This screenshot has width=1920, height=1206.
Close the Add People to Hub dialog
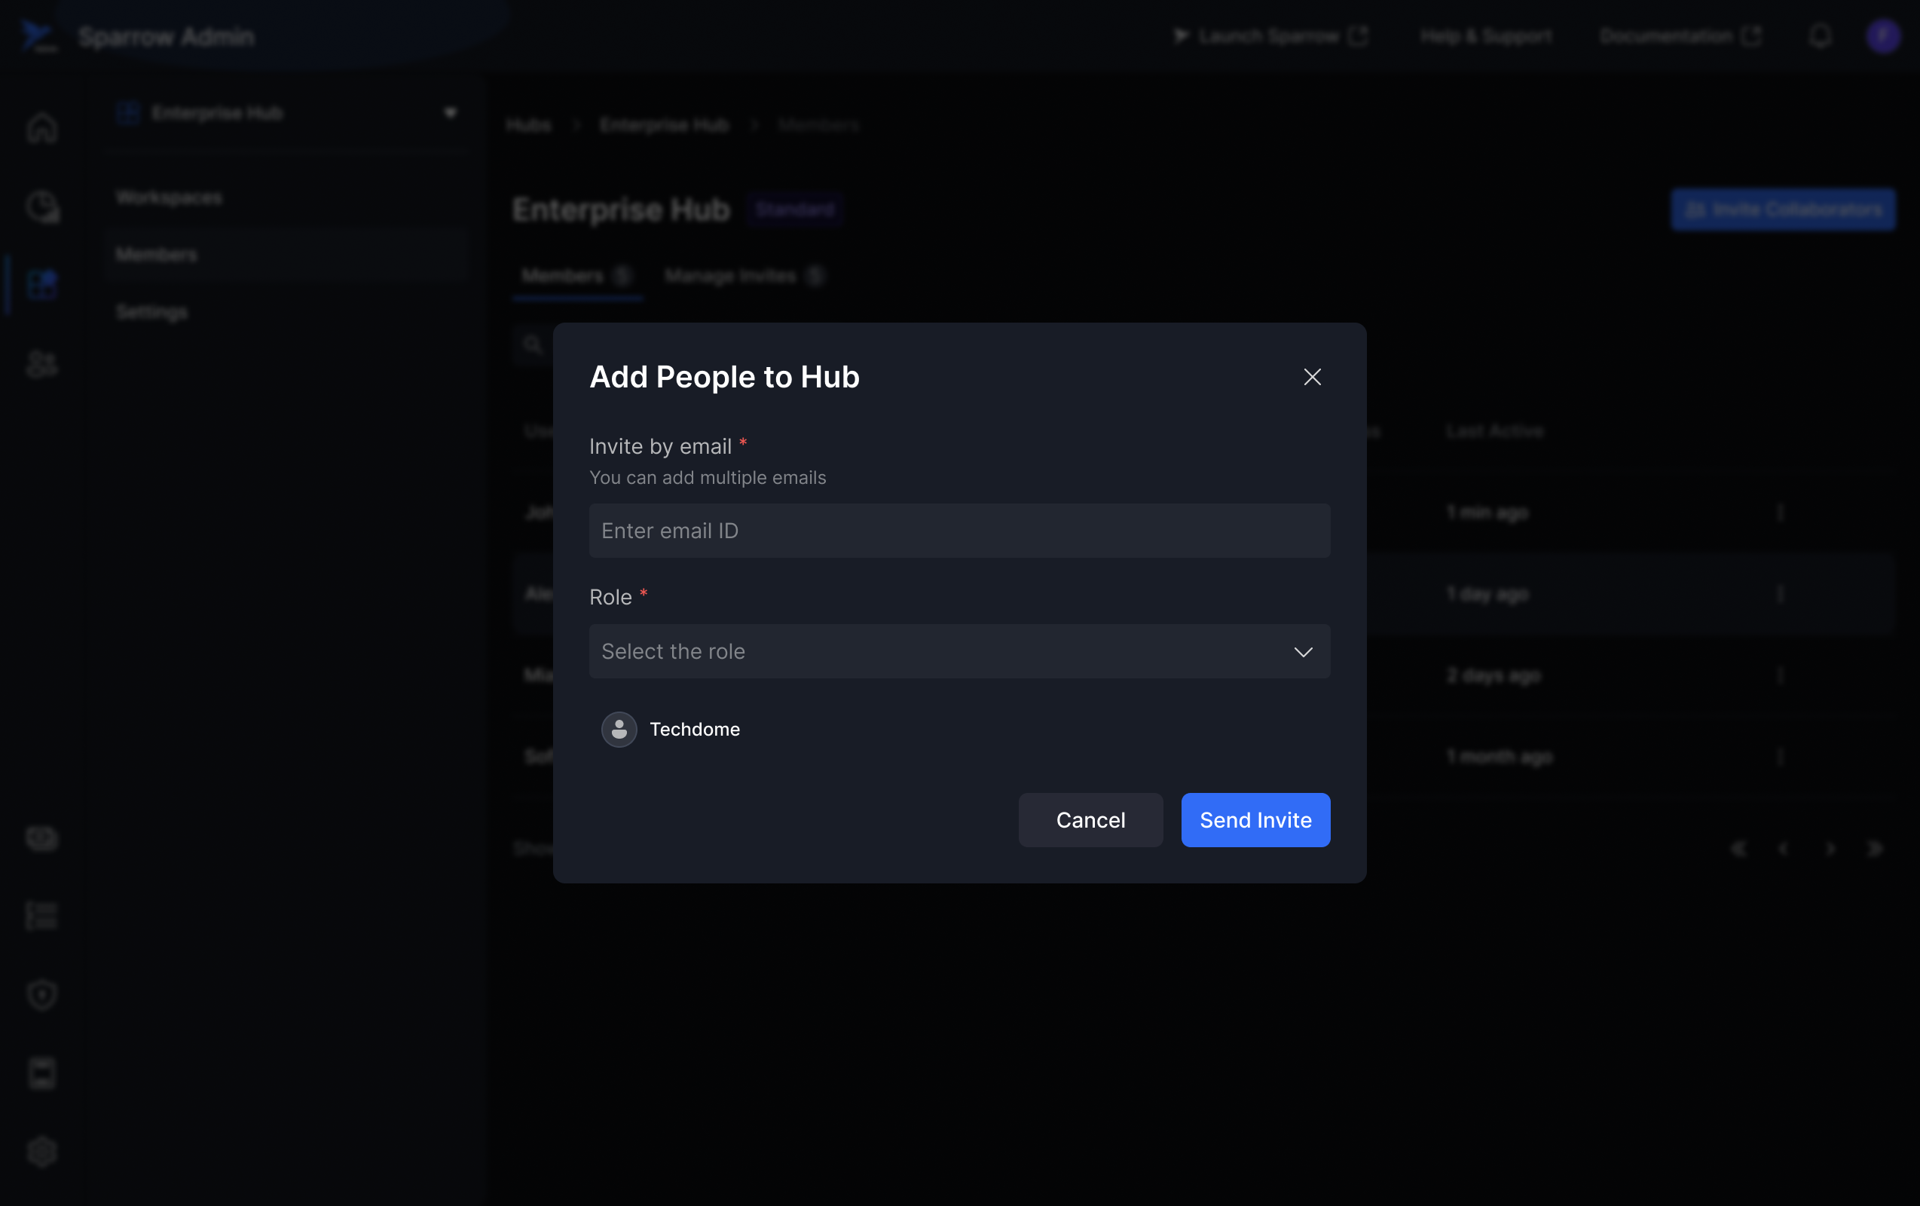(1312, 377)
